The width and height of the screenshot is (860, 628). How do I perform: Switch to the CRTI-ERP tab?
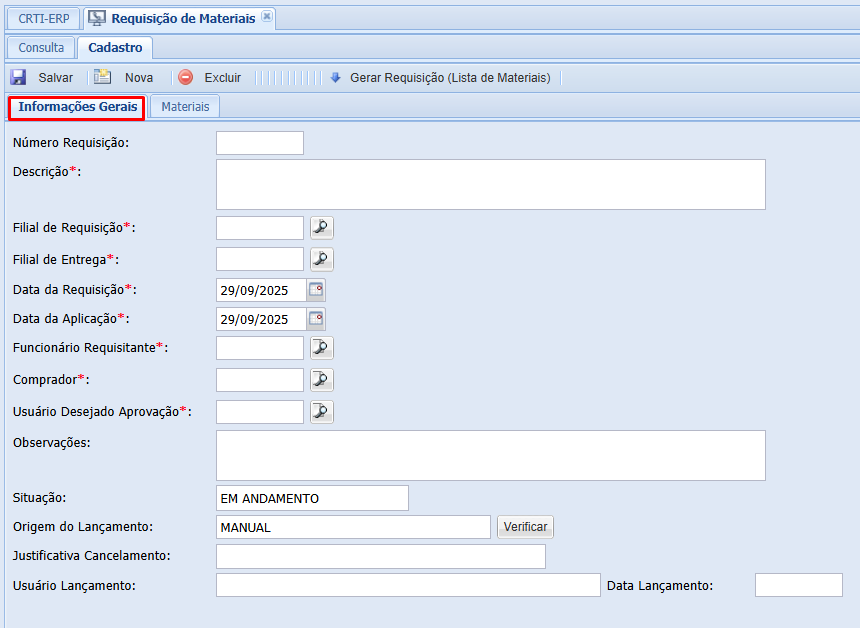[x=44, y=19]
